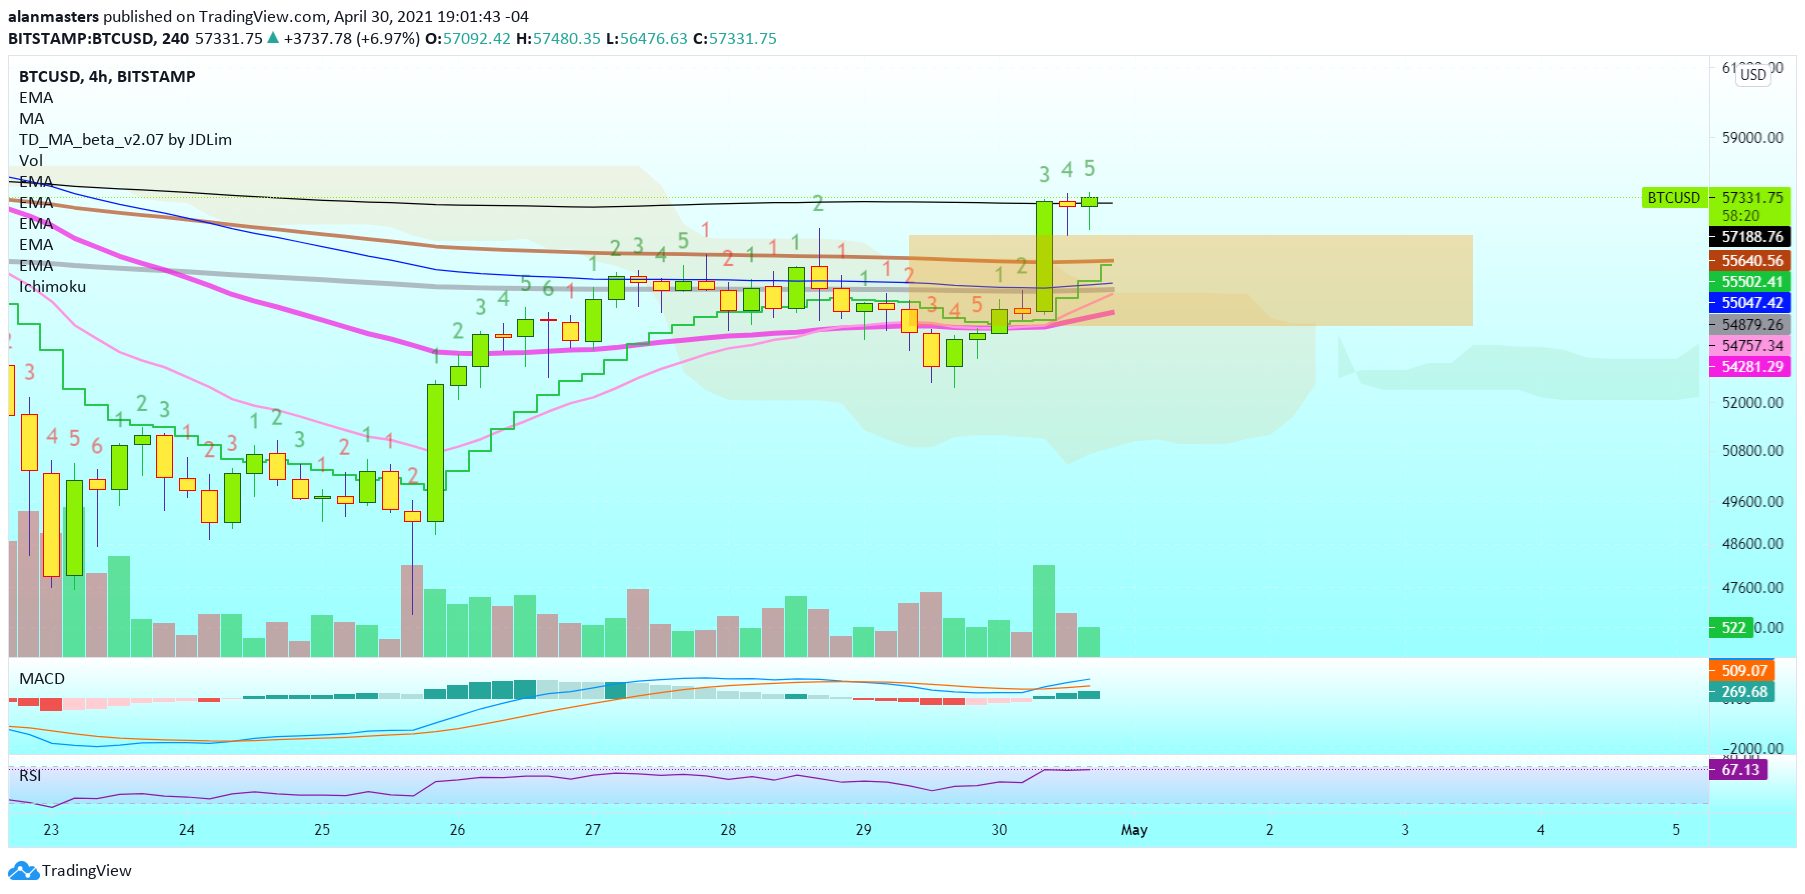Select the open value O:57092.42 in header

point(468,38)
